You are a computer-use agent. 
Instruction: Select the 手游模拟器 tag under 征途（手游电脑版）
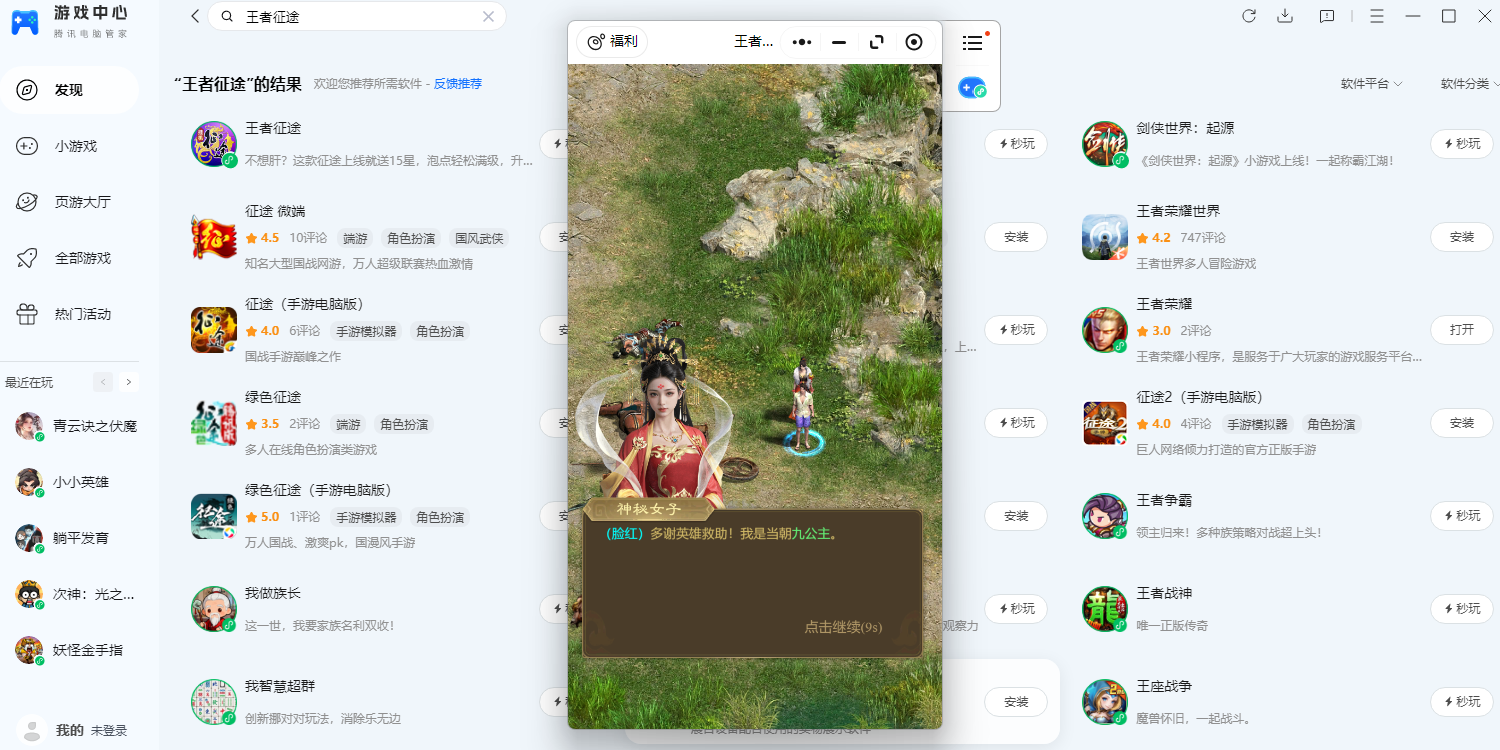(366, 331)
